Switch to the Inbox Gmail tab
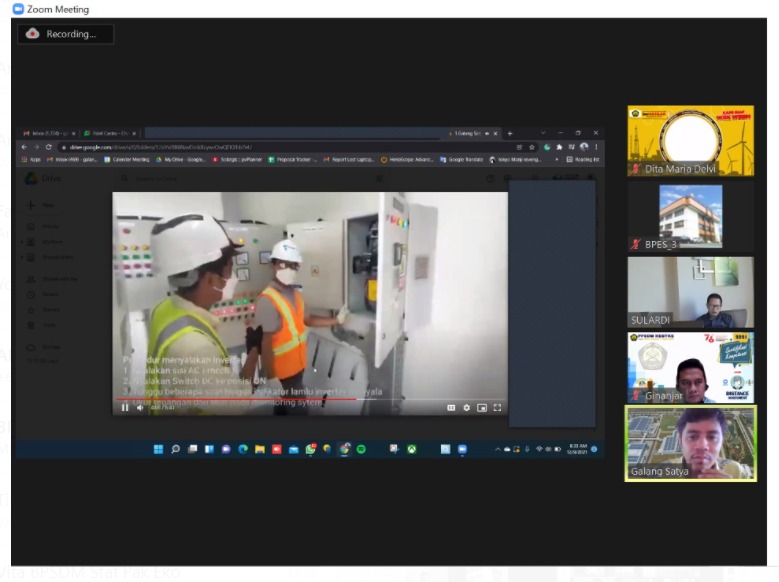The width and height of the screenshot is (779, 582). point(49,133)
